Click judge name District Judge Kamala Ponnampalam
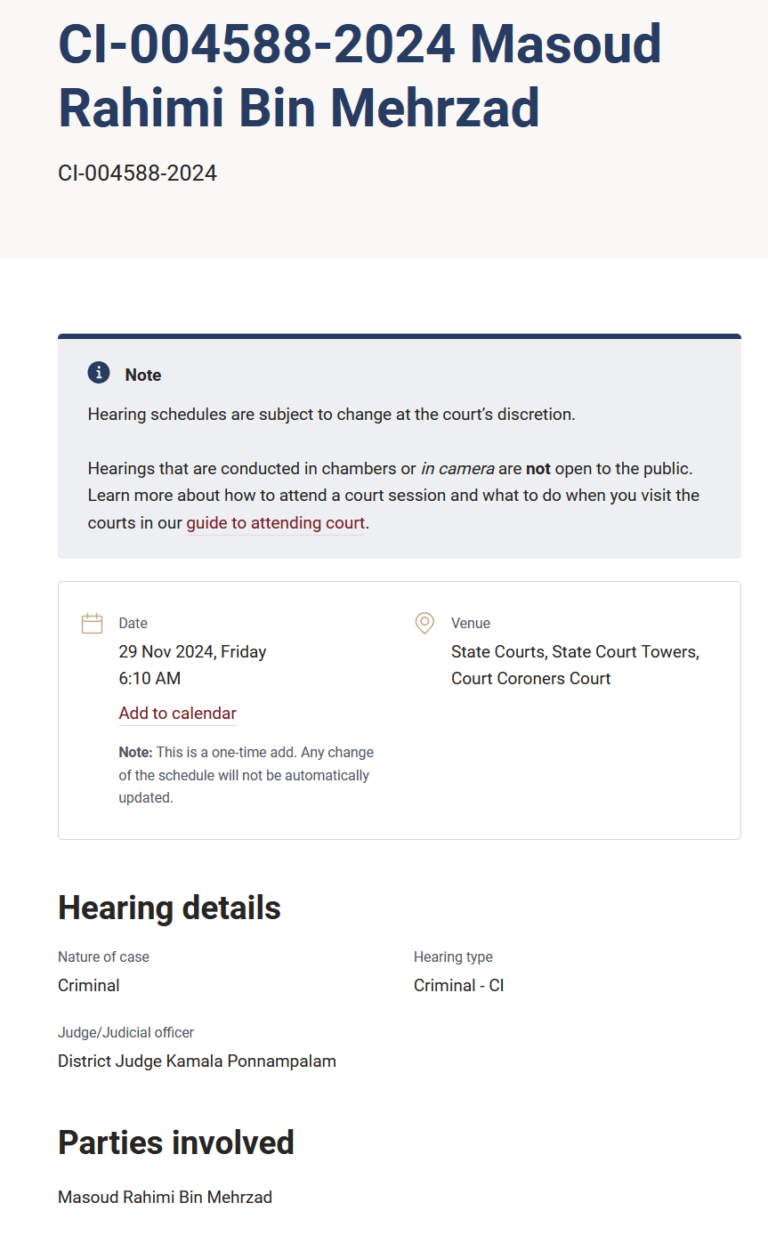Image resolution: width=768 pixels, height=1235 pixels. point(197,1061)
